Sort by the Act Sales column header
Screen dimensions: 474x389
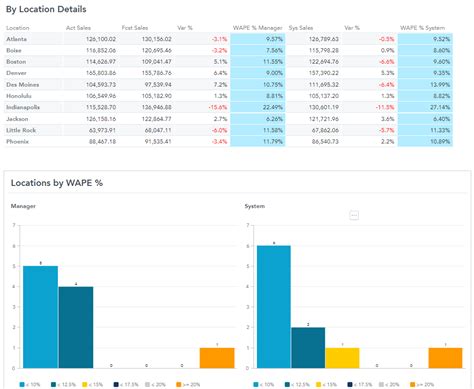pyautogui.click(x=78, y=28)
